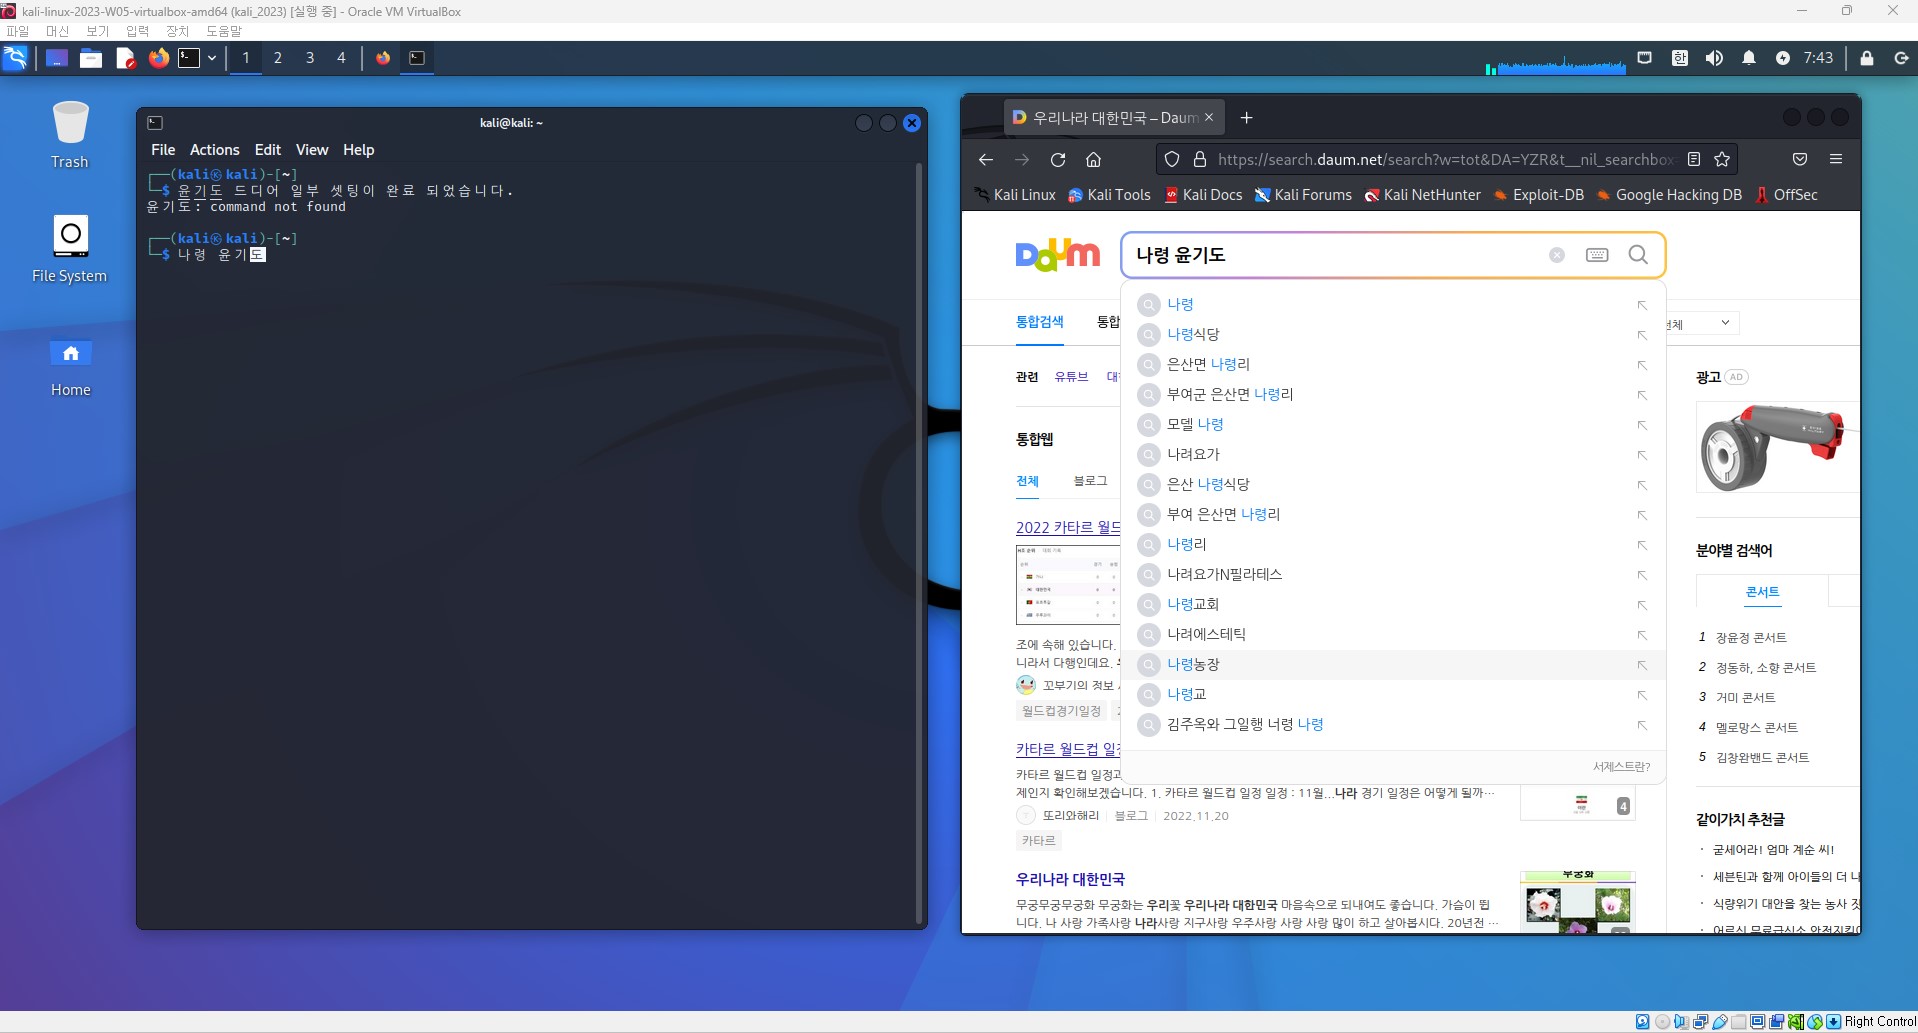
Task: Launch the text editor from the panel
Action: 125,58
